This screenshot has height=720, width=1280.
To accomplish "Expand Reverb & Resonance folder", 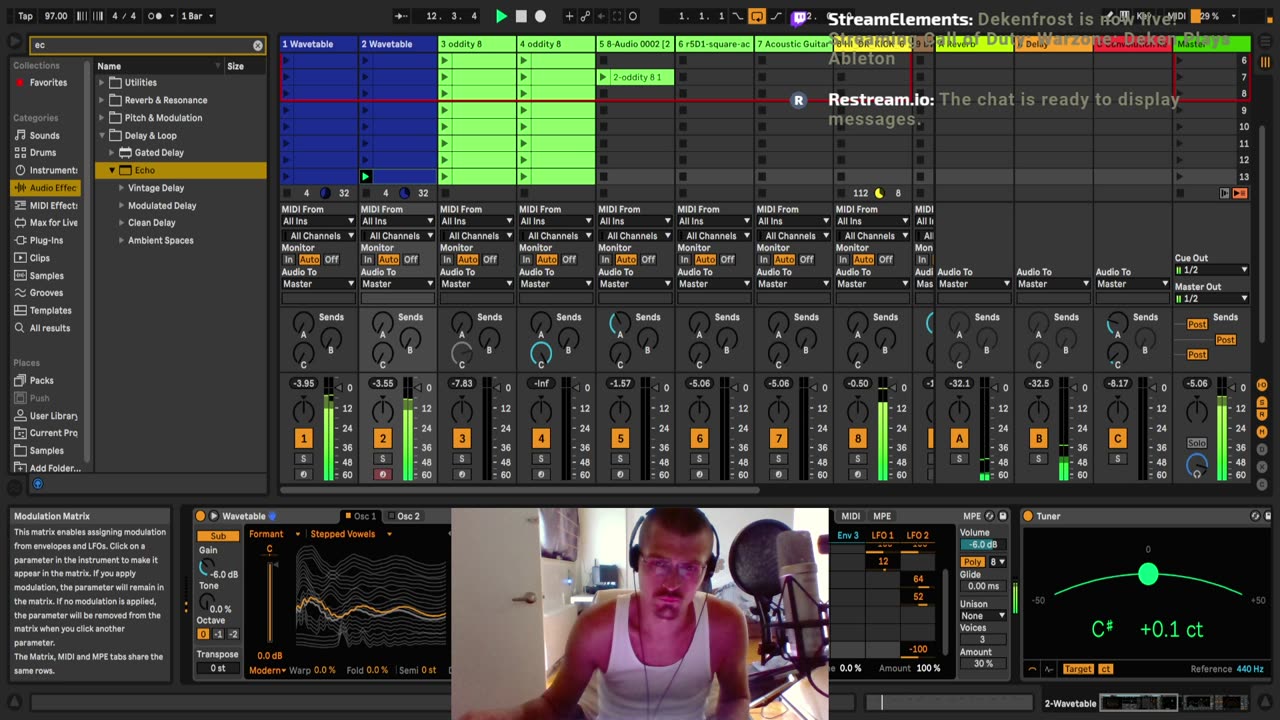I will 101,100.
